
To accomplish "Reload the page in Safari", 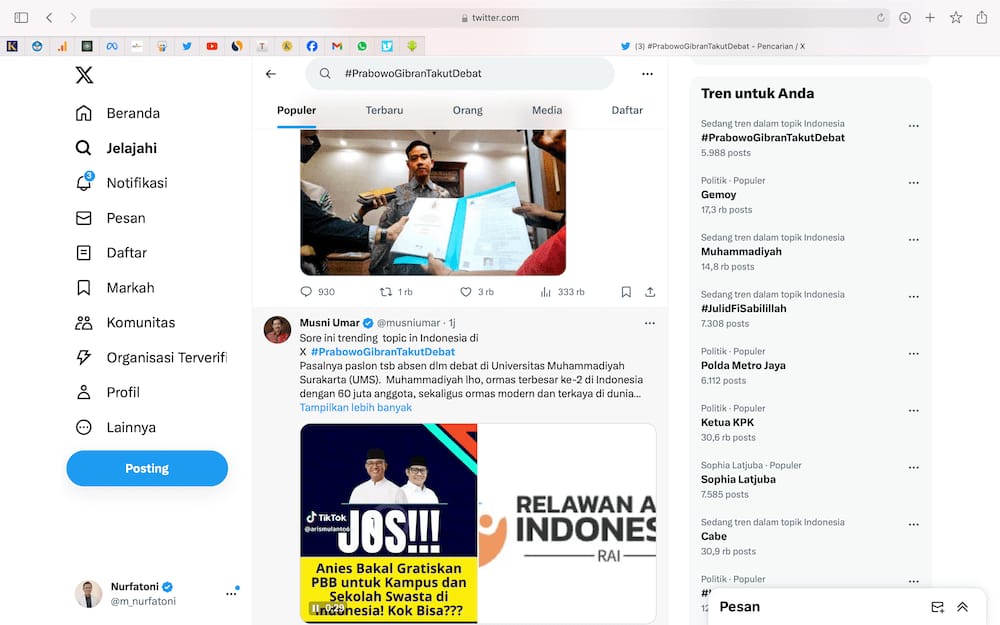I will (x=881, y=18).
